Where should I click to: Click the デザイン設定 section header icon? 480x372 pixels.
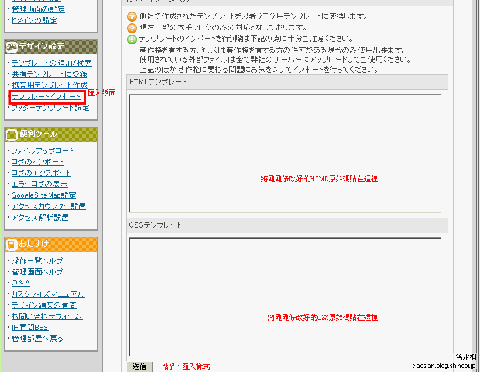[12, 47]
